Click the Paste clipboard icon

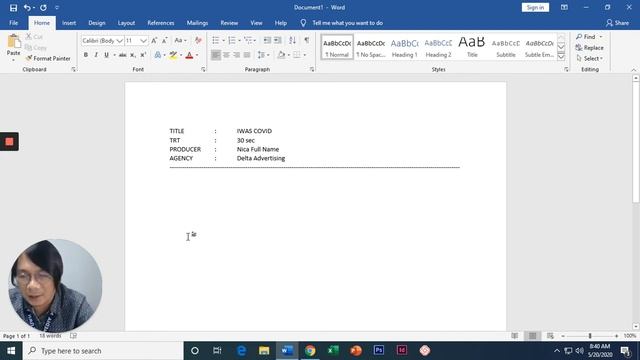(13, 42)
